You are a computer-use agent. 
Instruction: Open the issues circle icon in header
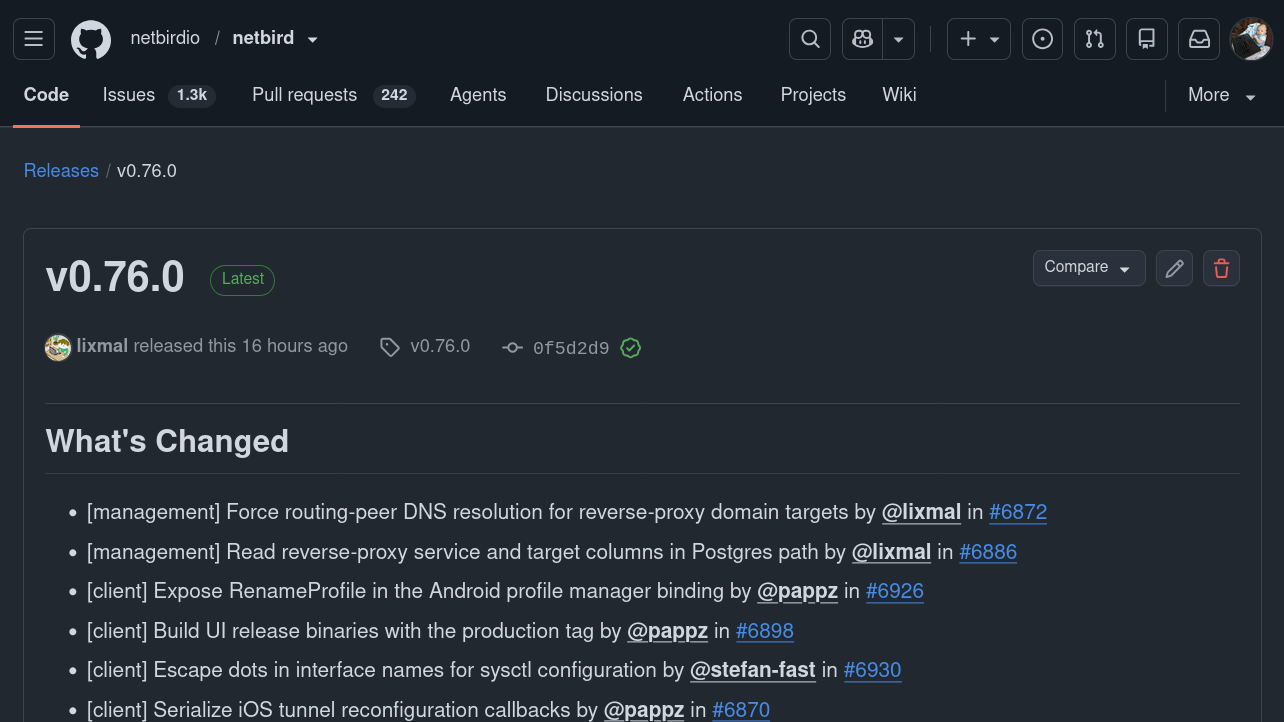click(x=1042, y=39)
